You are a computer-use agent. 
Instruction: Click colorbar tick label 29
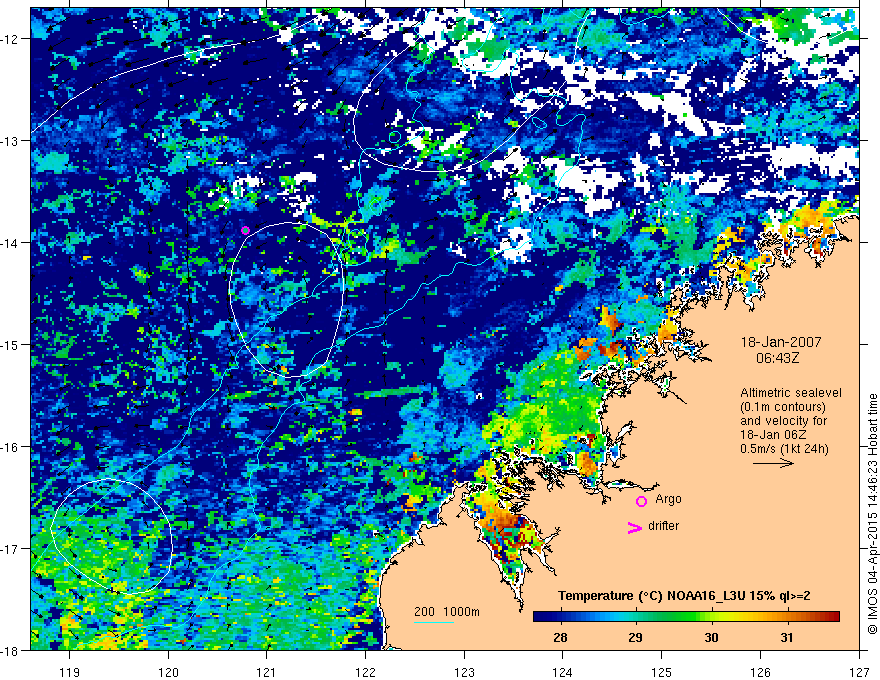tap(635, 637)
